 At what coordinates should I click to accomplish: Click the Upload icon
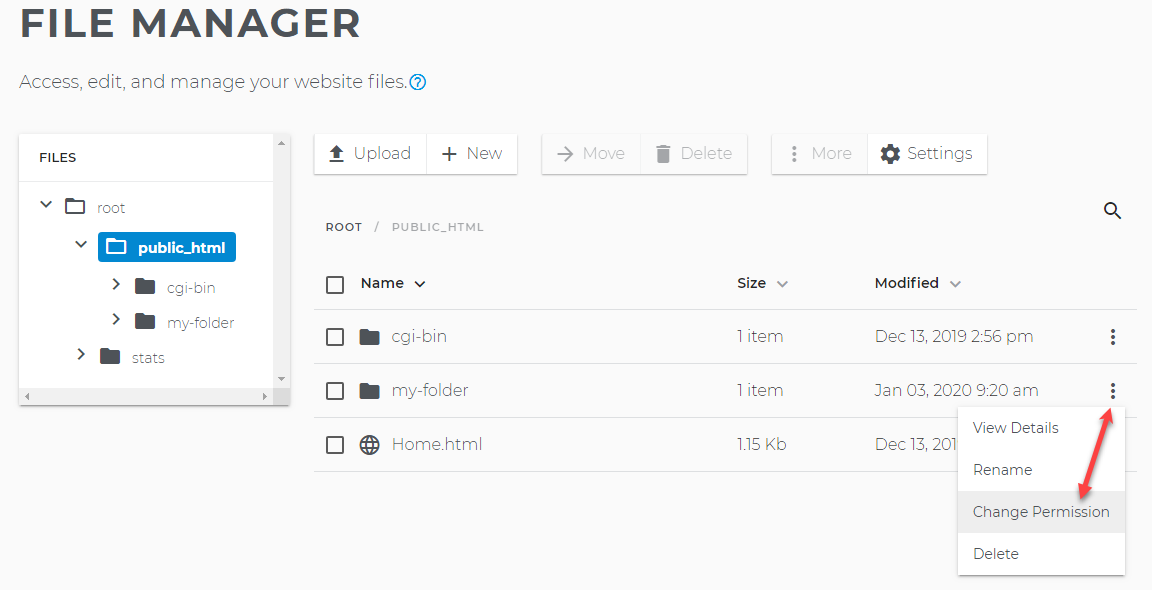tap(337, 153)
